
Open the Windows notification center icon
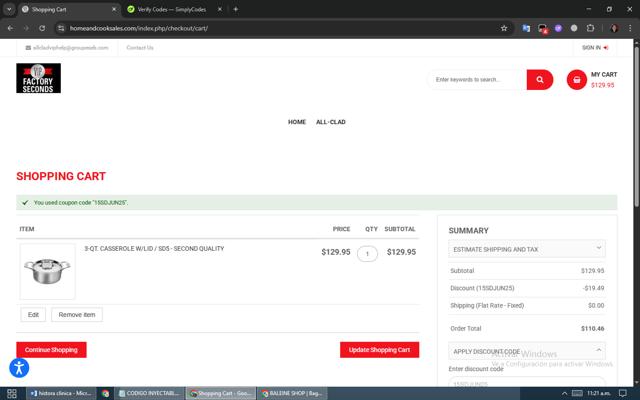pos(623,393)
